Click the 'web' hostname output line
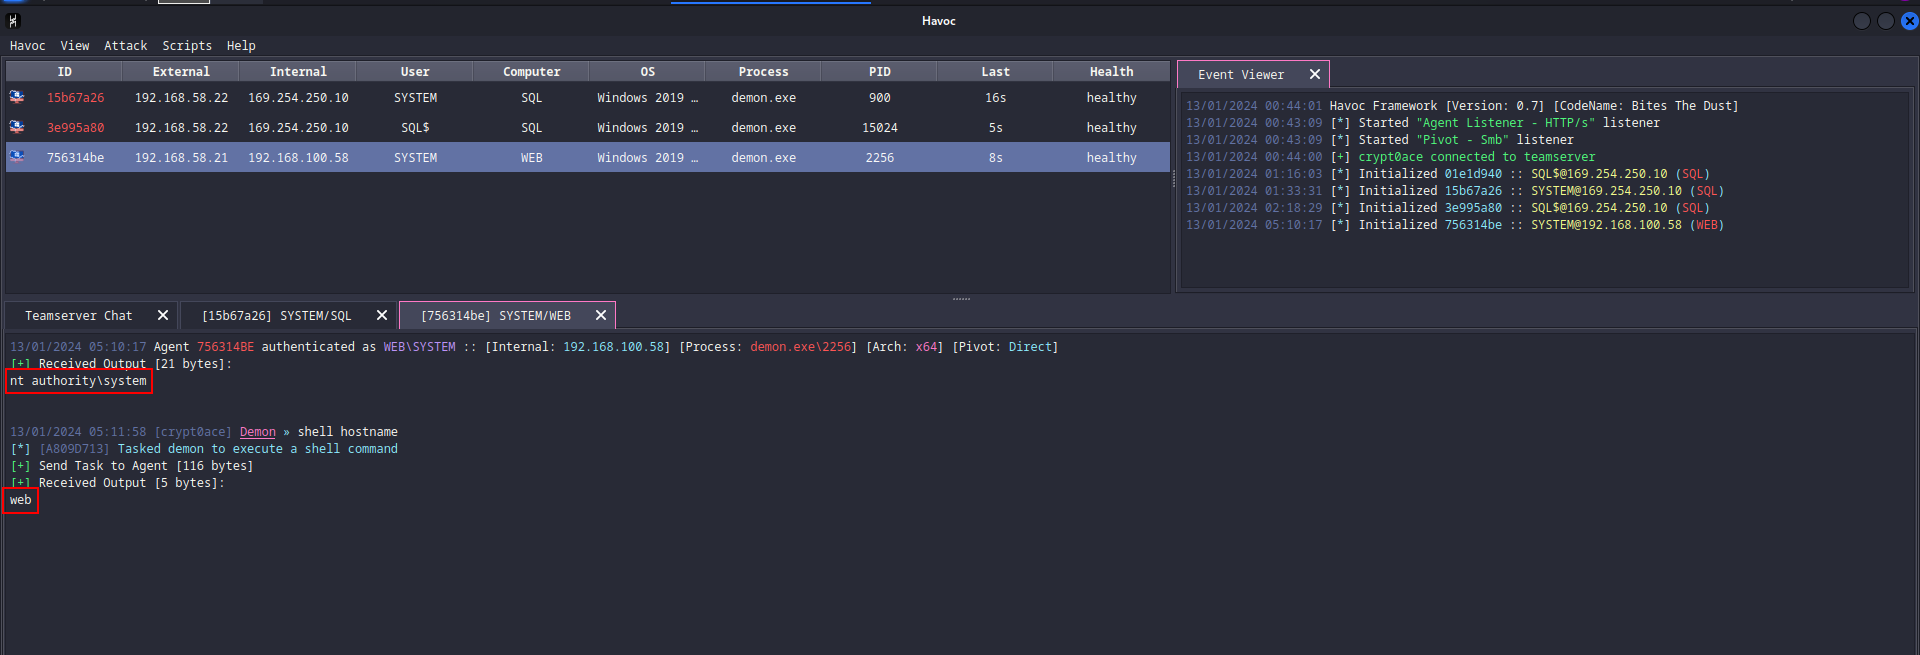 pyautogui.click(x=21, y=500)
